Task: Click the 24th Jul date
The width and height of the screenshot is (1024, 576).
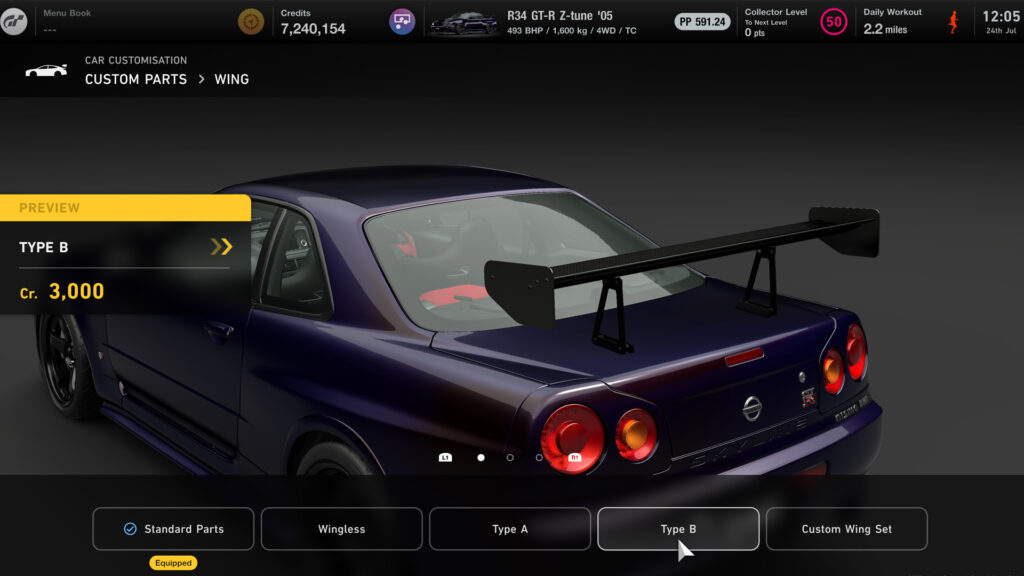Action: (1001, 31)
